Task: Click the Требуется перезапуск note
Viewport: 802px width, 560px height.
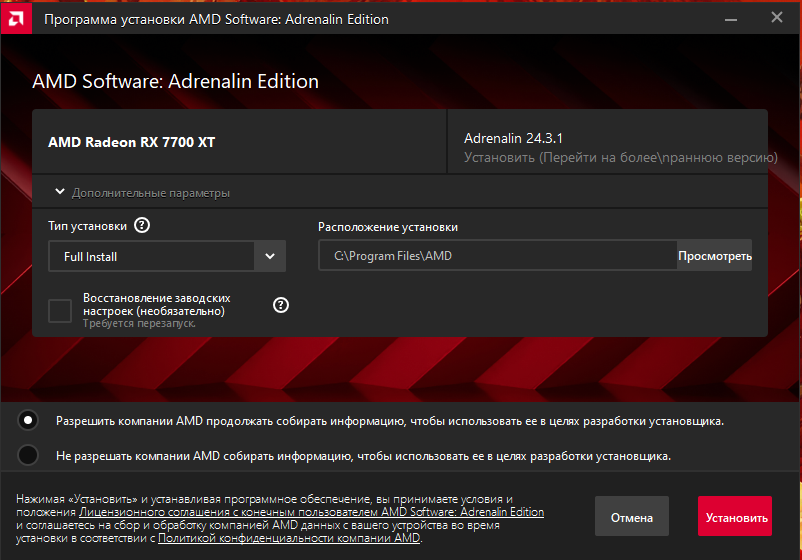Action: point(139,324)
